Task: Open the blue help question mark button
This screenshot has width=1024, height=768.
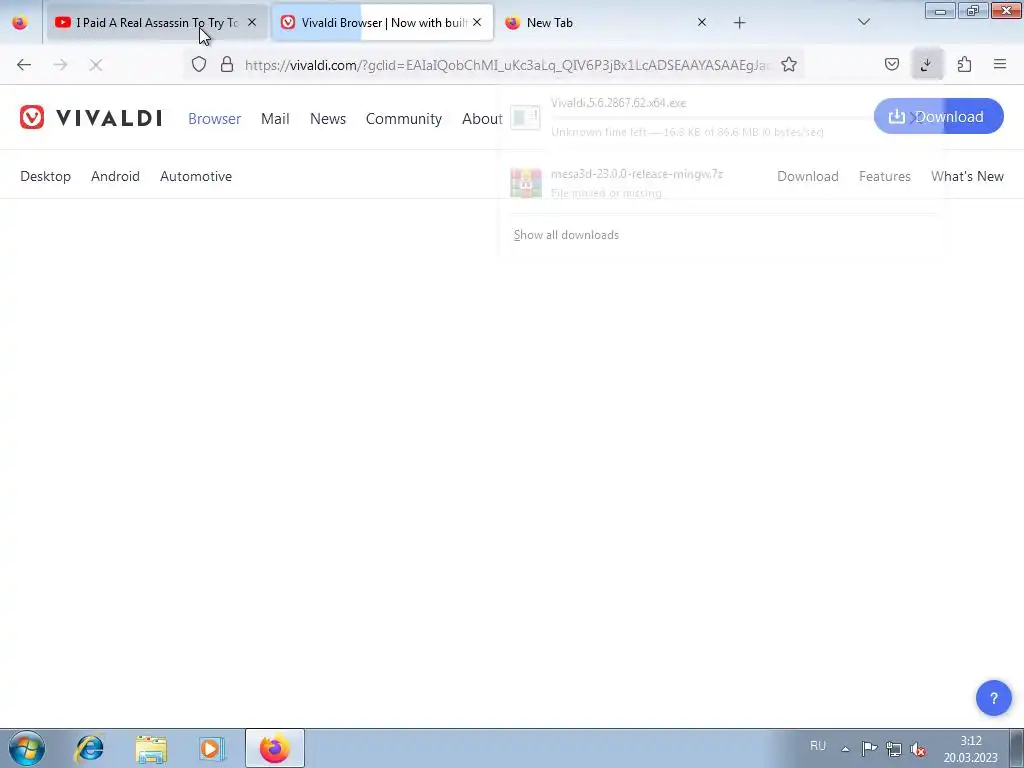Action: point(993,698)
